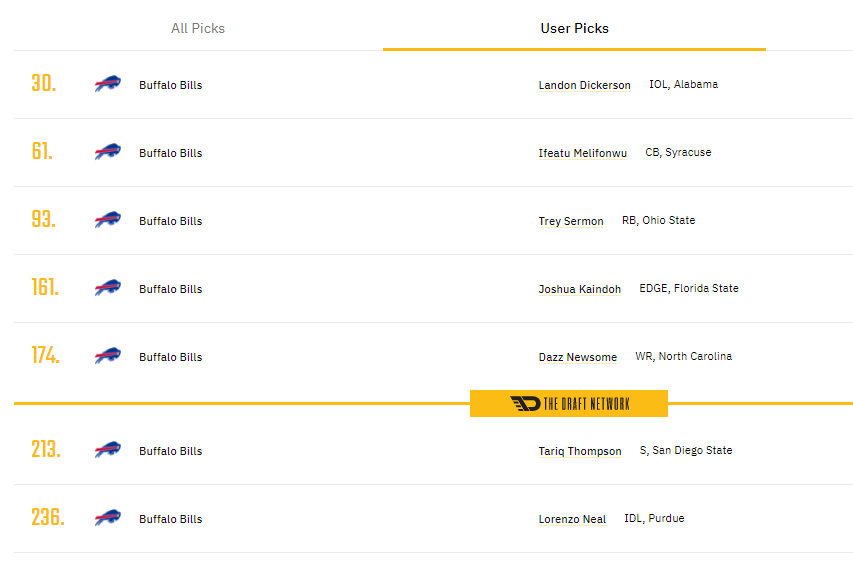Open Joshua Kaindoh player link
Viewport: 853px width, 586px height.
579,289
